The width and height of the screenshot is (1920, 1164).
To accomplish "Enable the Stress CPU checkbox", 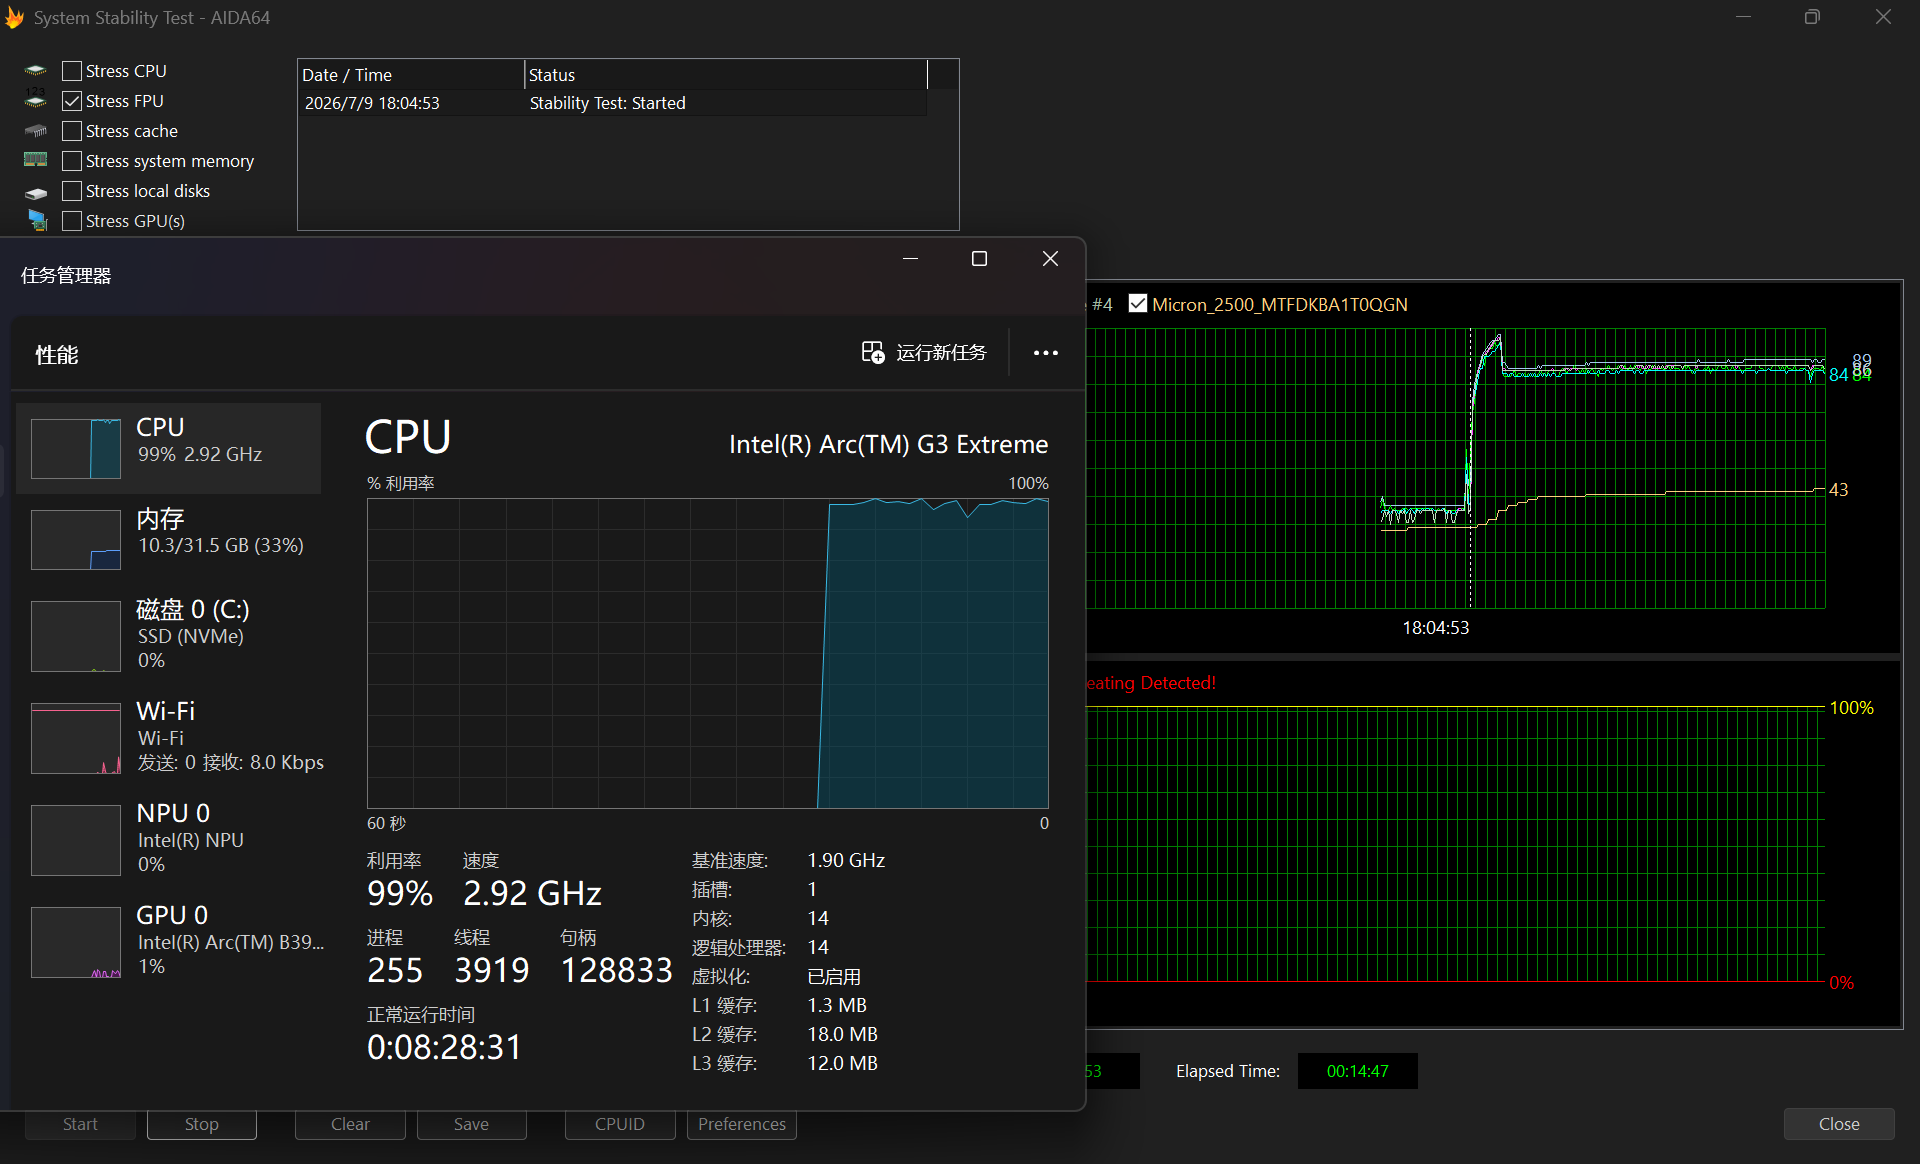I will [x=72, y=71].
